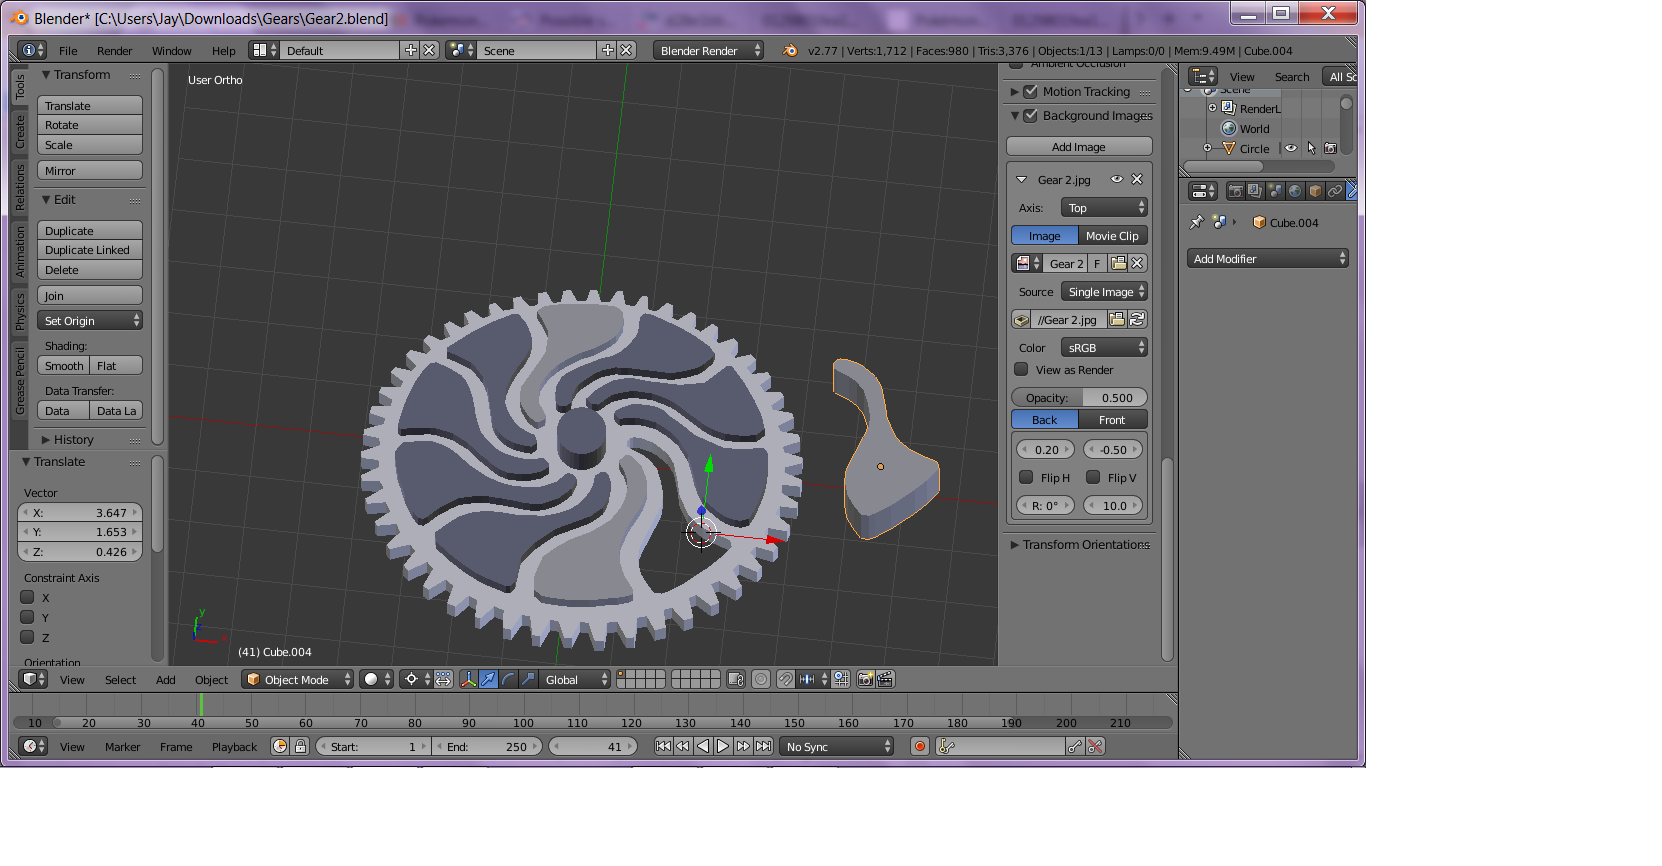This screenshot has width=1662, height=866.
Task: Pin the properties context with pushpin icon
Action: 1196,222
